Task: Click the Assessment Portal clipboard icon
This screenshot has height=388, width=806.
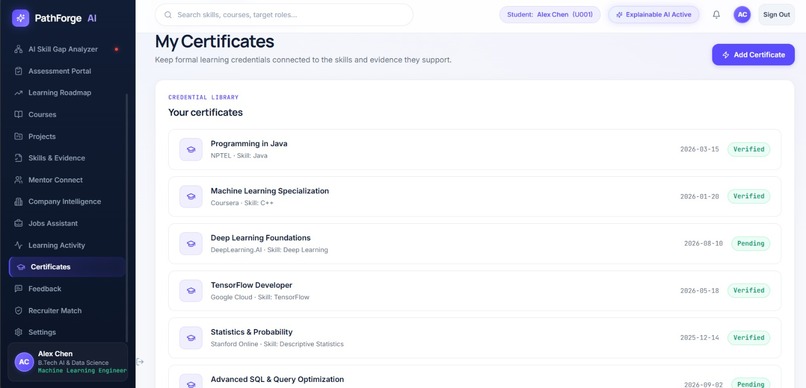Action: coord(19,71)
